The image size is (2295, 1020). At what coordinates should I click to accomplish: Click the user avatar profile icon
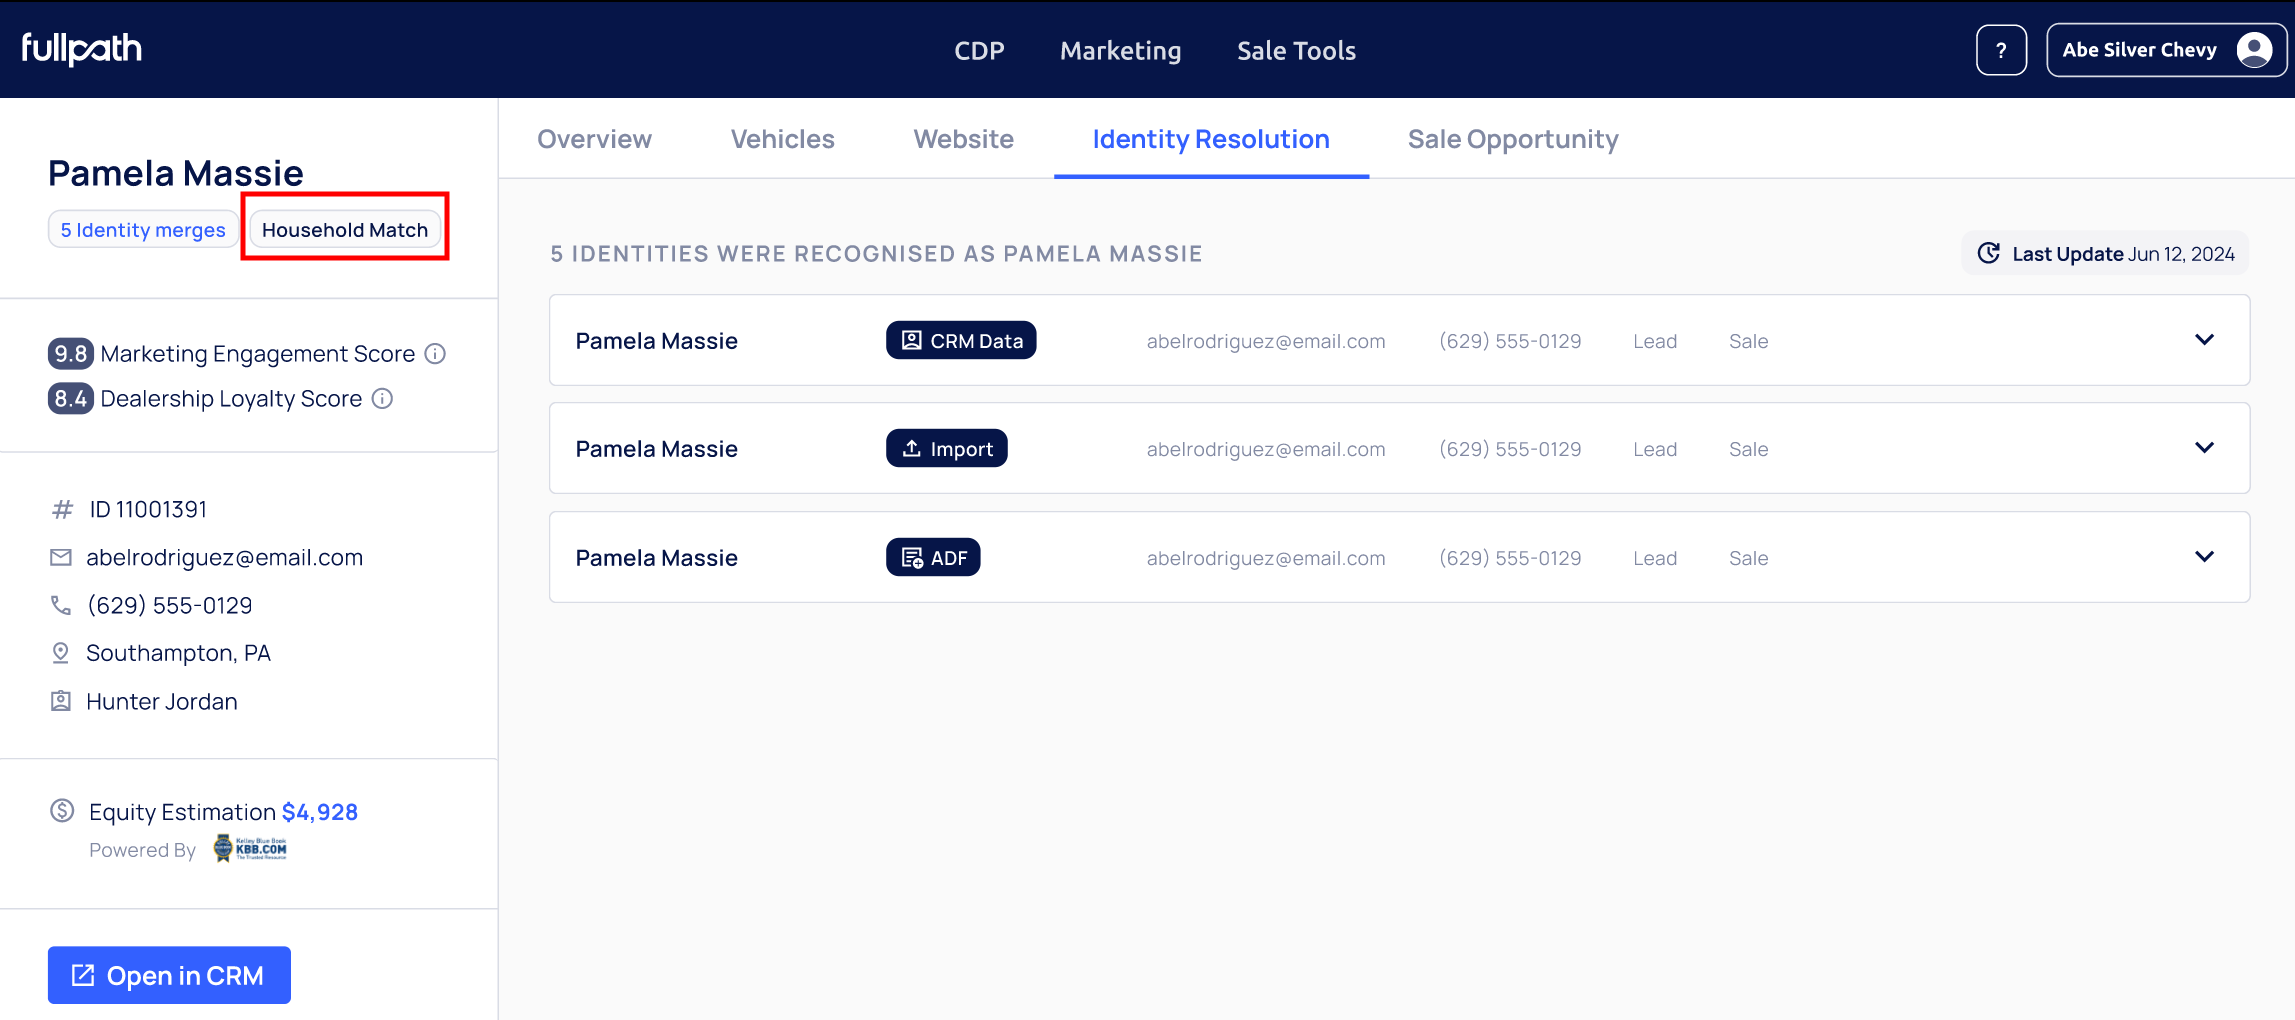point(2254,50)
